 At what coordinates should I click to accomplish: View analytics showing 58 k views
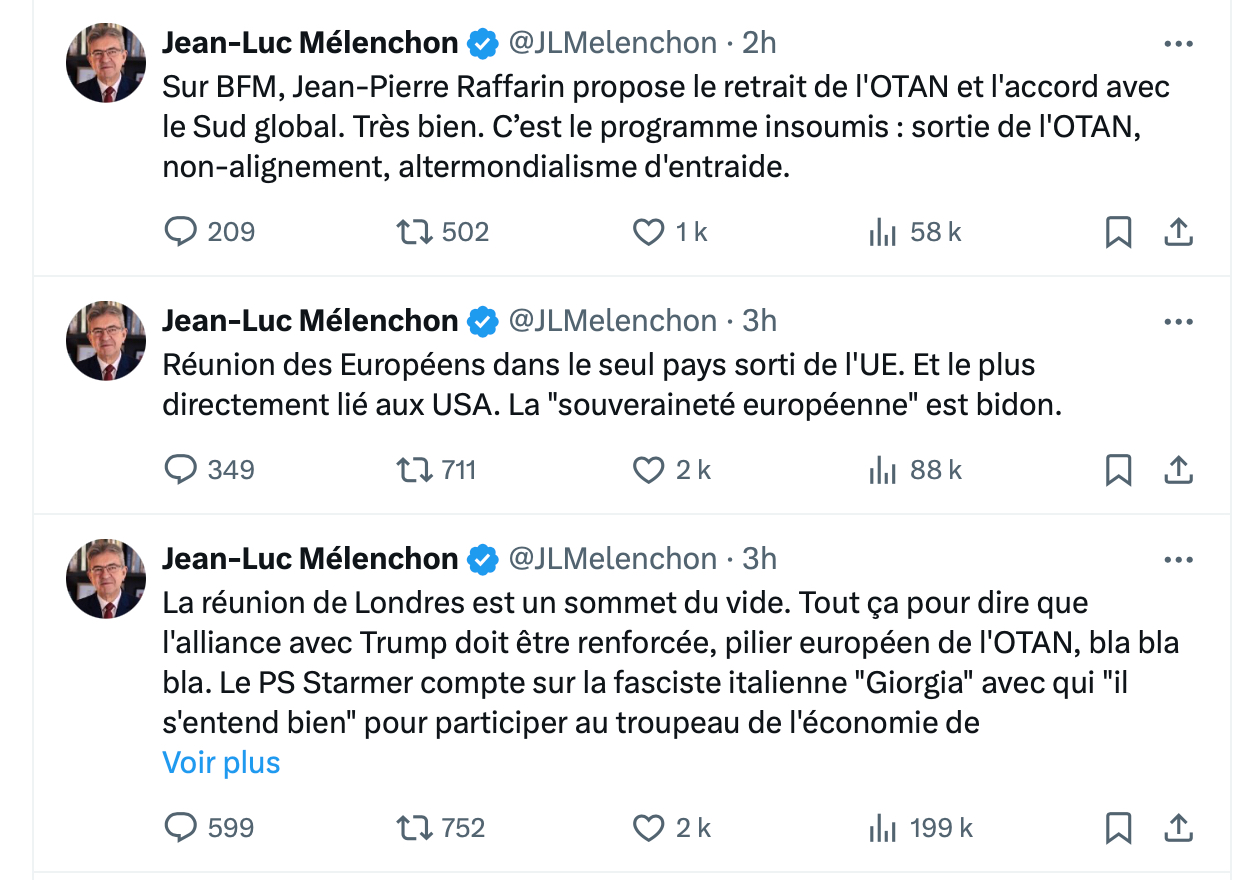coord(883,232)
